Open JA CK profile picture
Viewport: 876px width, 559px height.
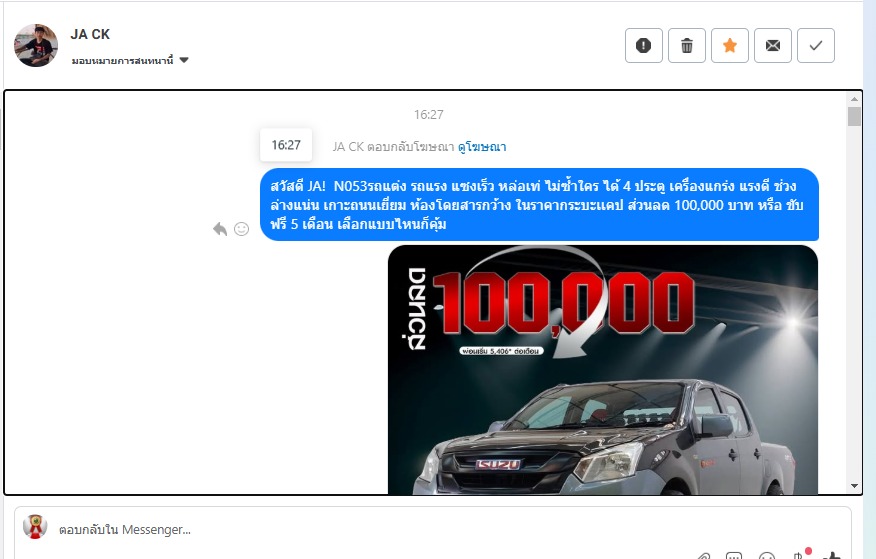pyautogui.click(x=36, y=45)
